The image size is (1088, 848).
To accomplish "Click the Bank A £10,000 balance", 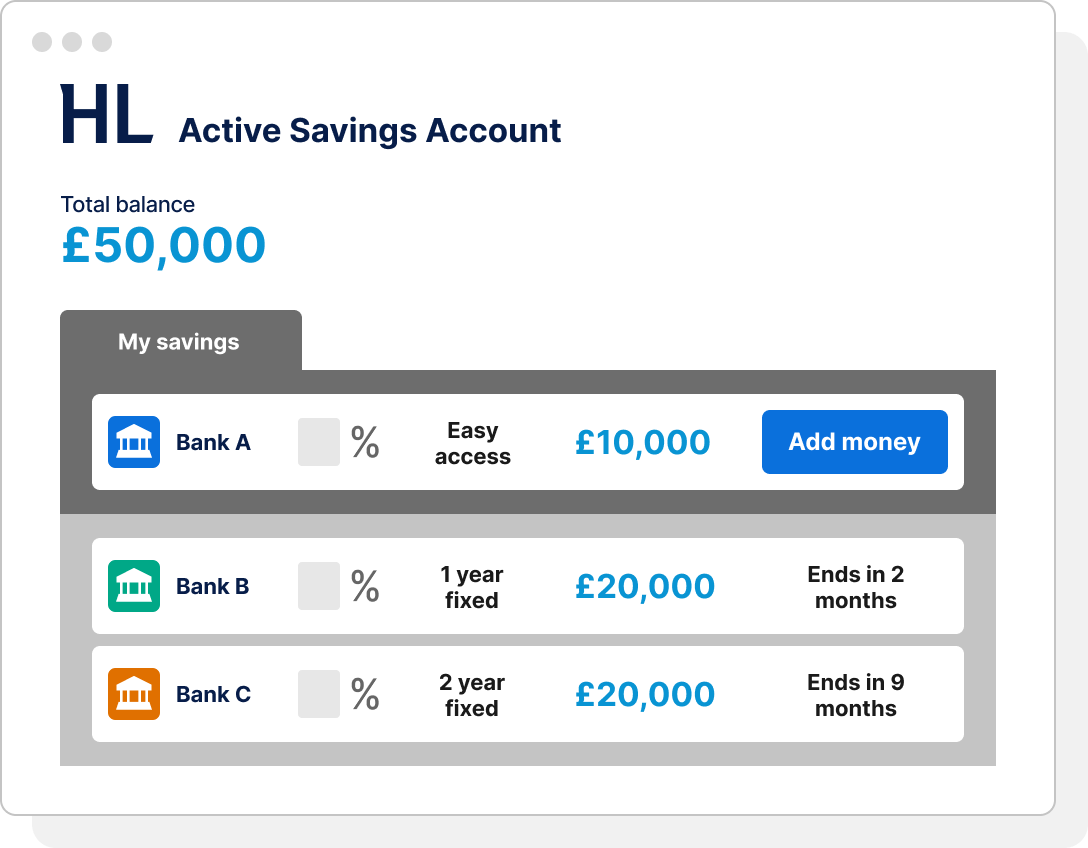I will (x=643, y=442).
